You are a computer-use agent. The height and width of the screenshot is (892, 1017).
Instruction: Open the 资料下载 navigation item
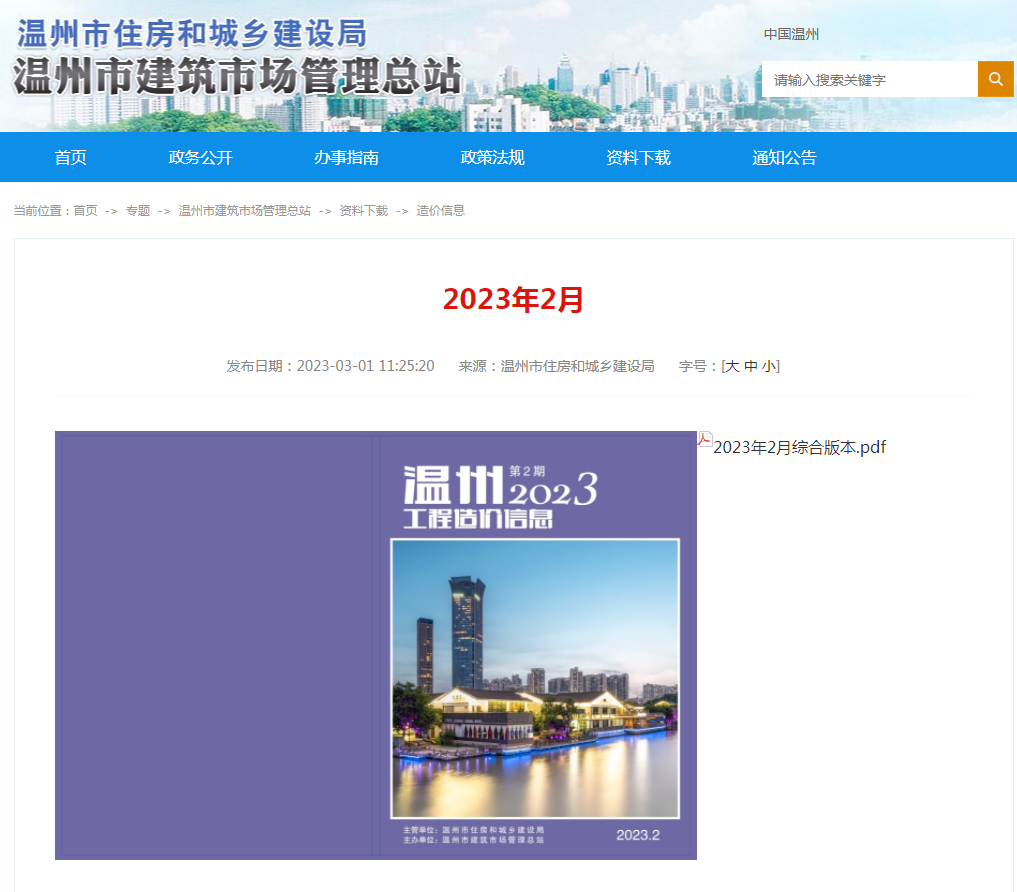(638, 157)
